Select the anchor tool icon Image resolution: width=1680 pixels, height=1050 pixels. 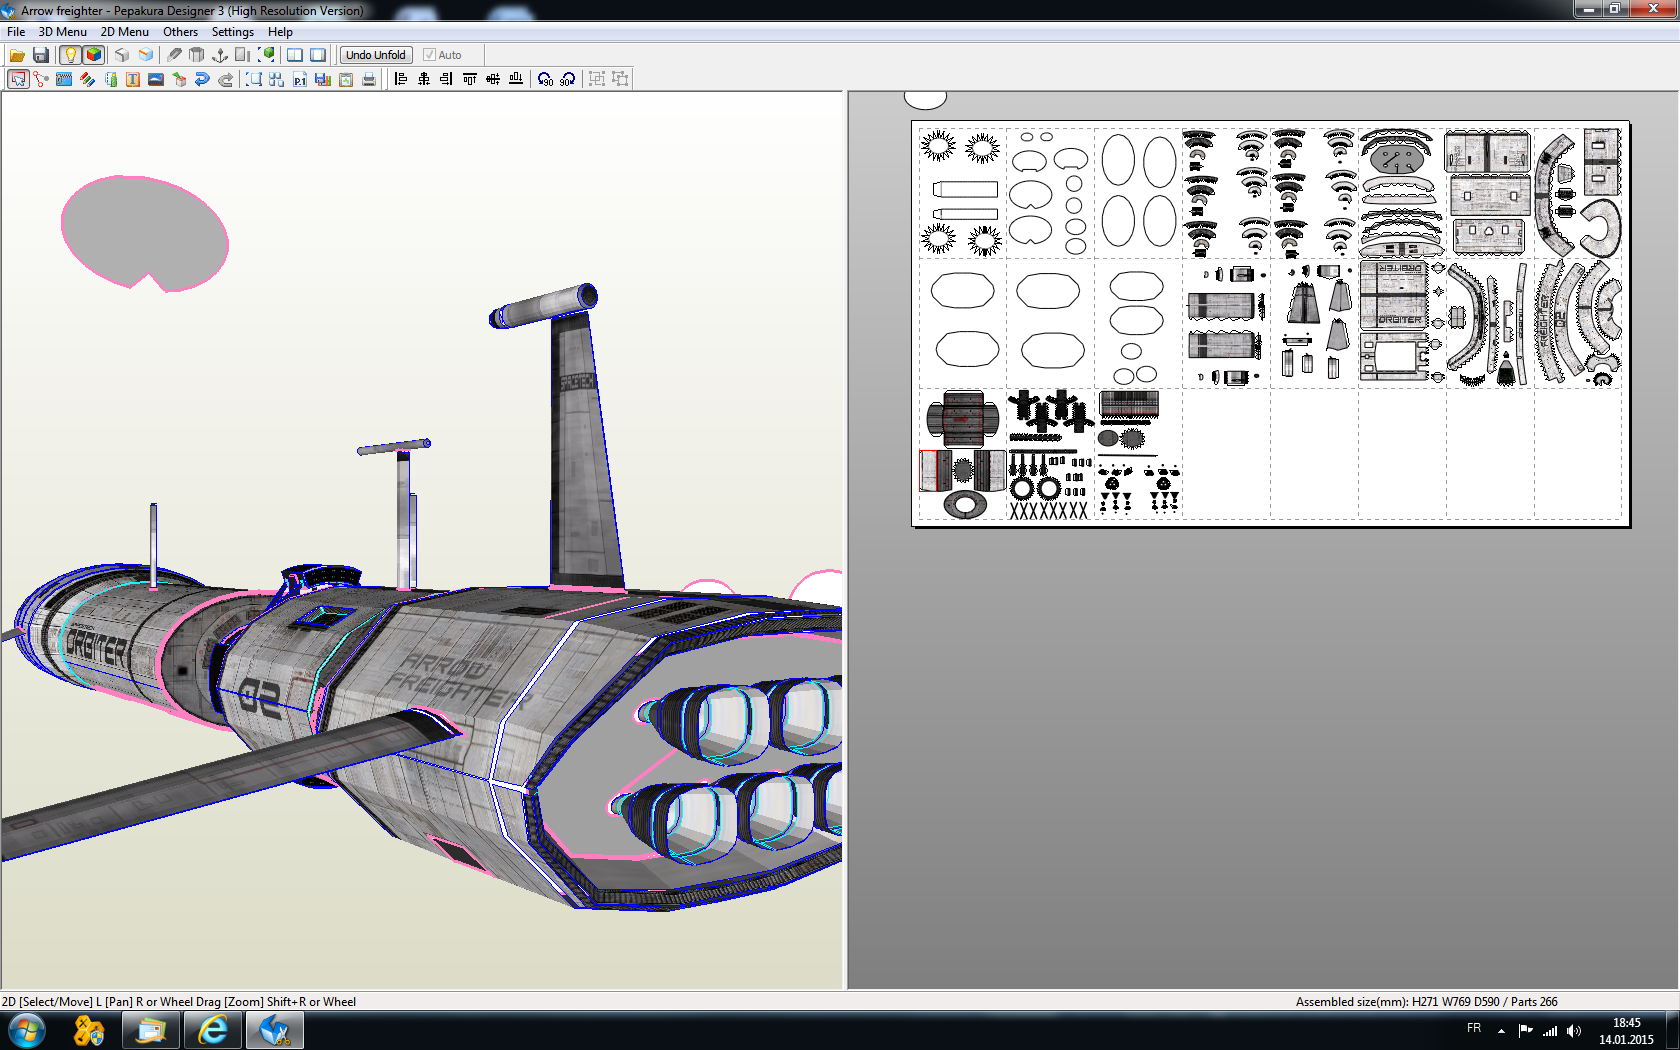pyautogui.click(x=220, y=55)
